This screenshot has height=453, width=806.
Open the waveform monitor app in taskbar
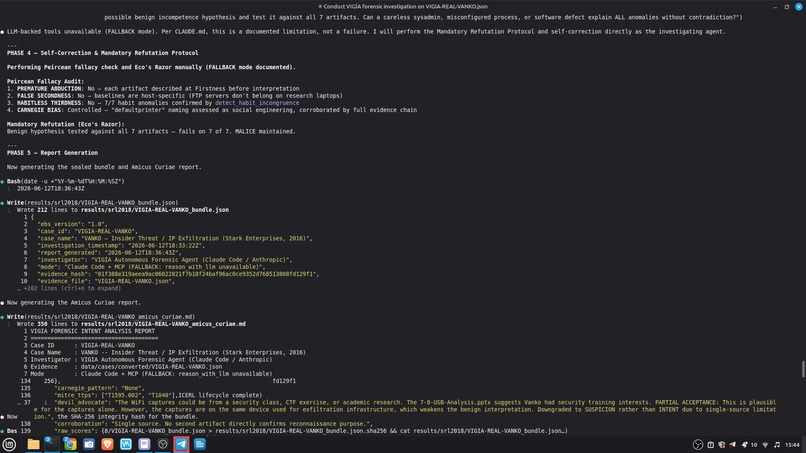pyautogui.click(x=126, y=444)
